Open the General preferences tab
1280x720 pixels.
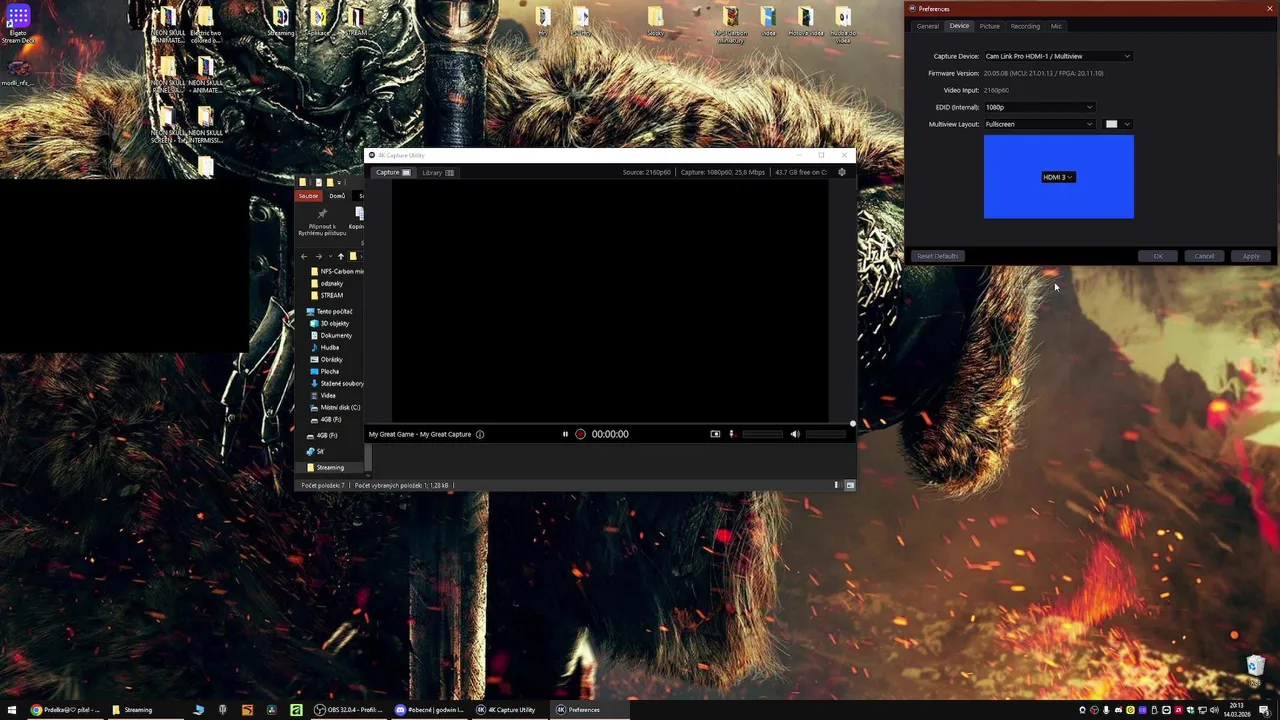928,26
